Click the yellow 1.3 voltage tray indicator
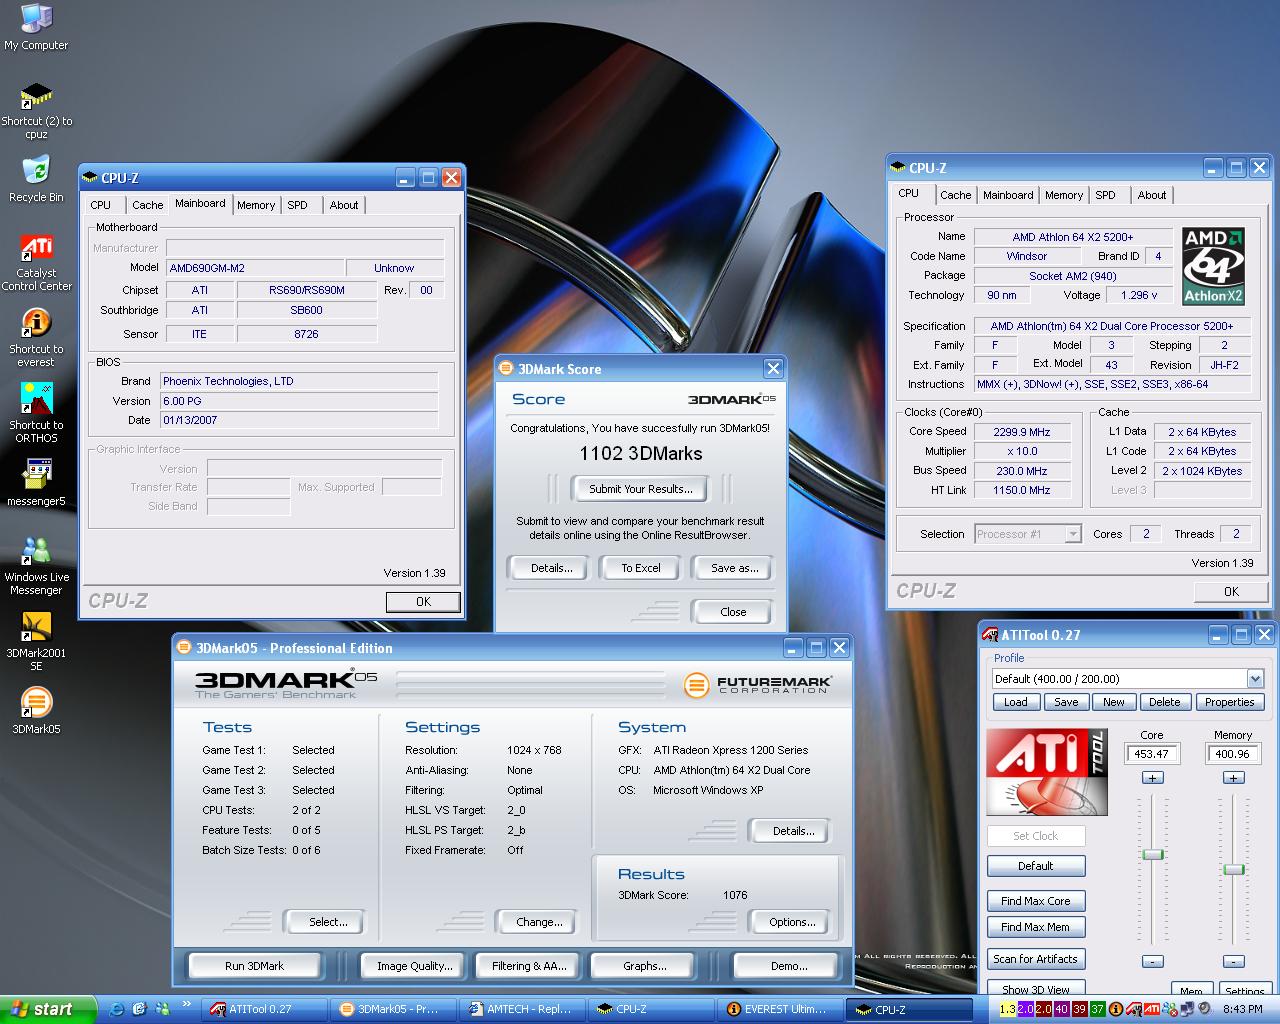This screenshot has width=1280, height=1024. 1007,1009
